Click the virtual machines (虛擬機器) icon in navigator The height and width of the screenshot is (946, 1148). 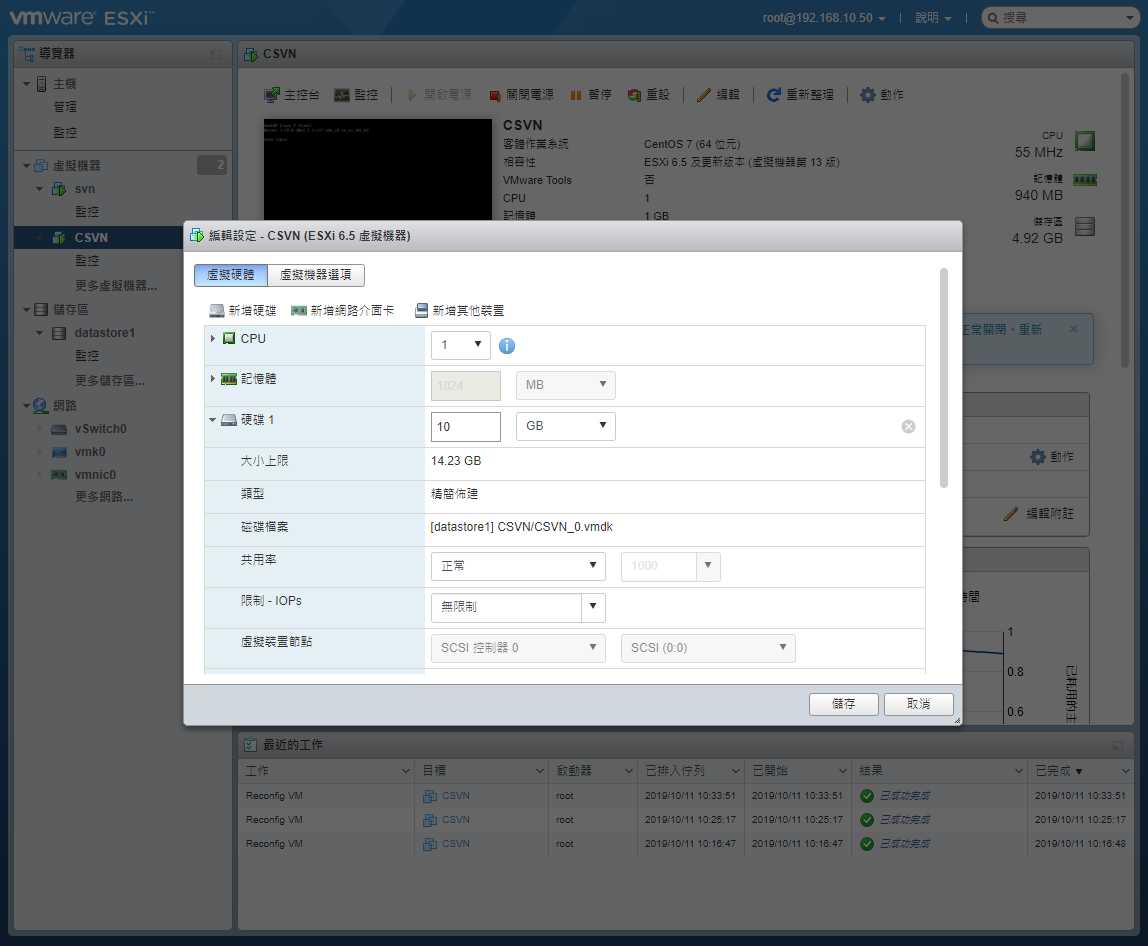tap(41, 165)
